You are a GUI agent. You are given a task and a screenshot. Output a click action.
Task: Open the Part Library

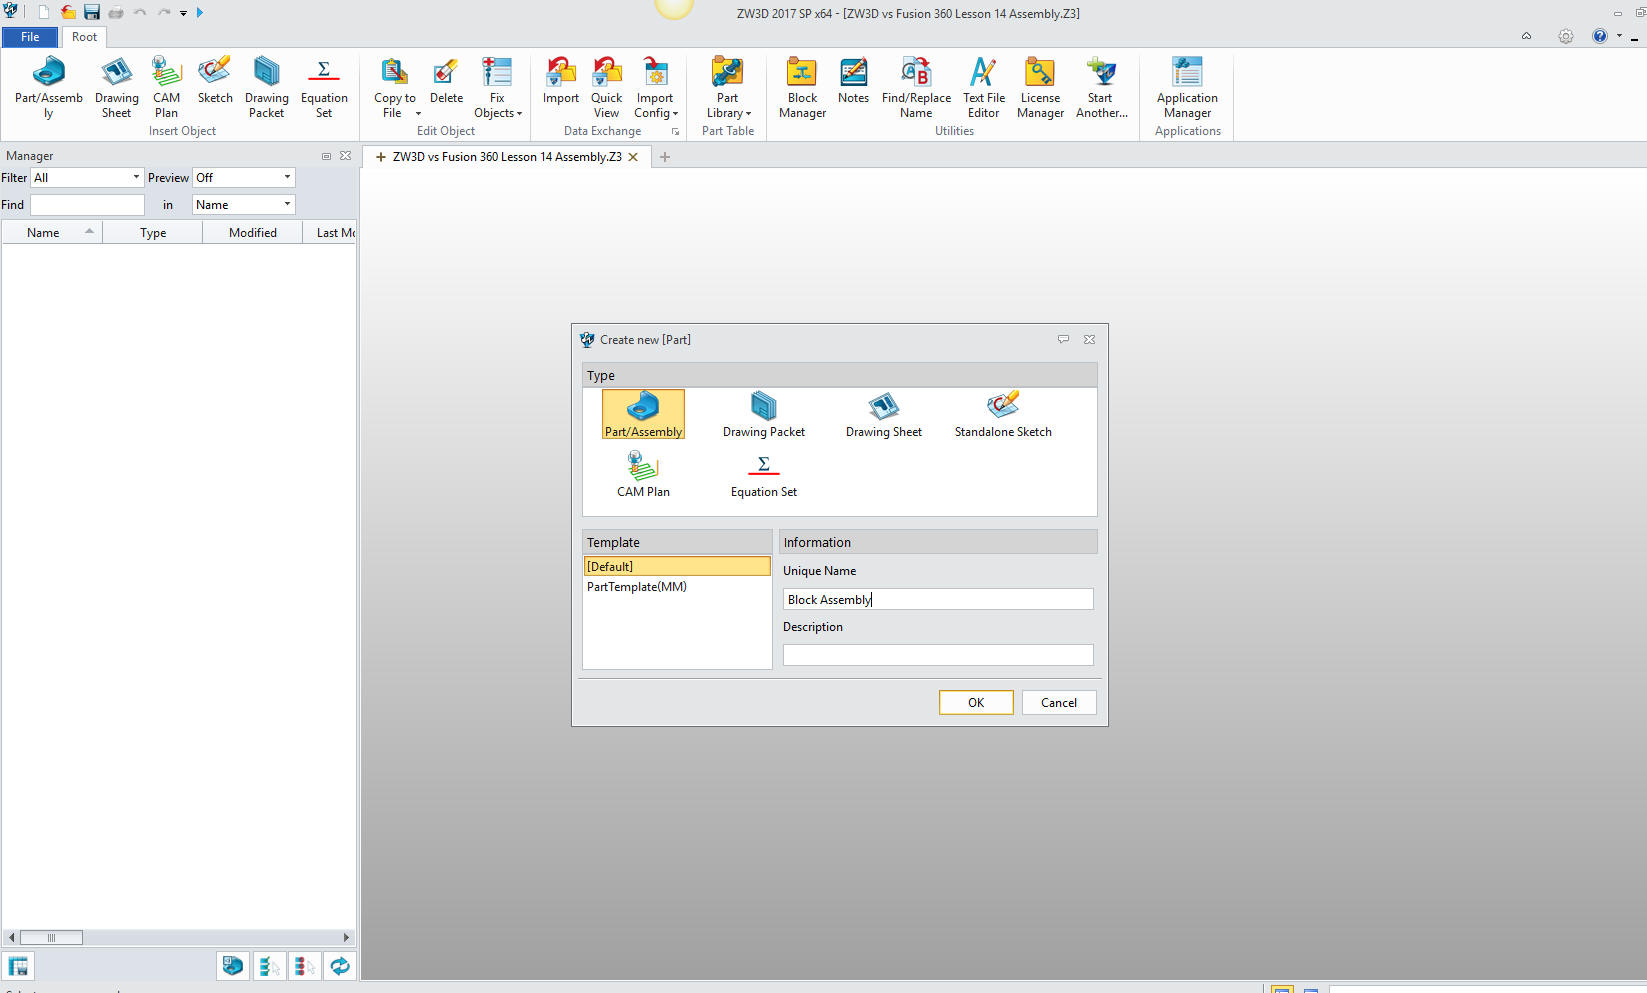tap(727, 87)
